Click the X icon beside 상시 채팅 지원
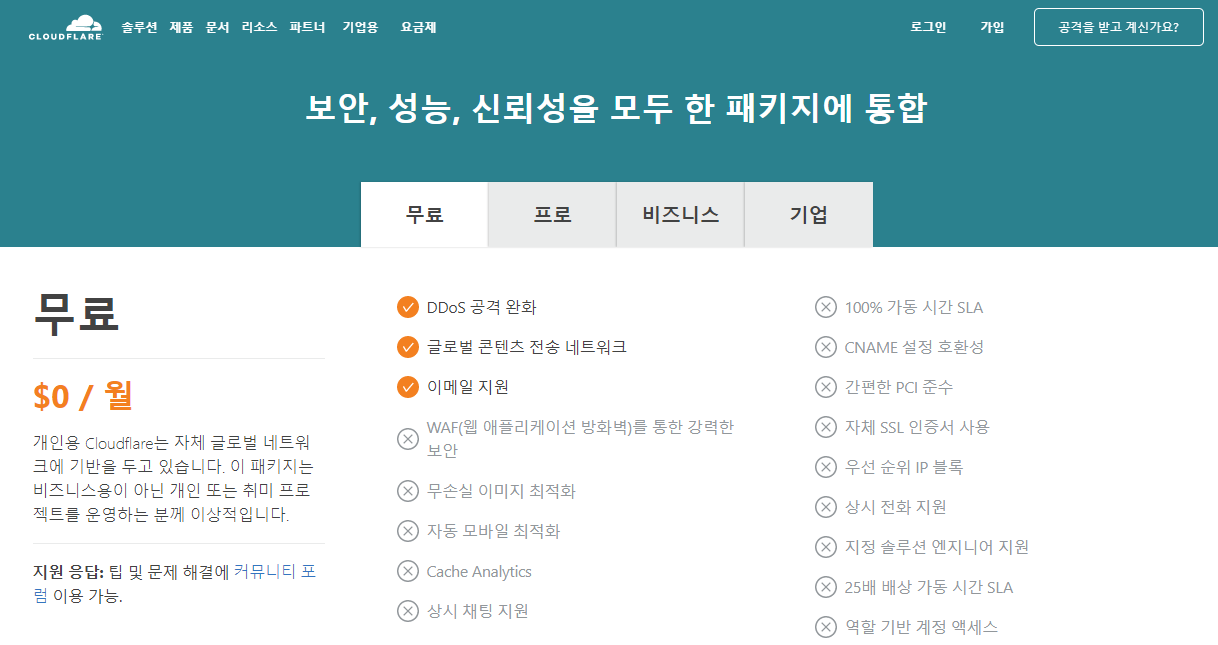Screen dimensions: 1218x645 click(x=408, y=611)
